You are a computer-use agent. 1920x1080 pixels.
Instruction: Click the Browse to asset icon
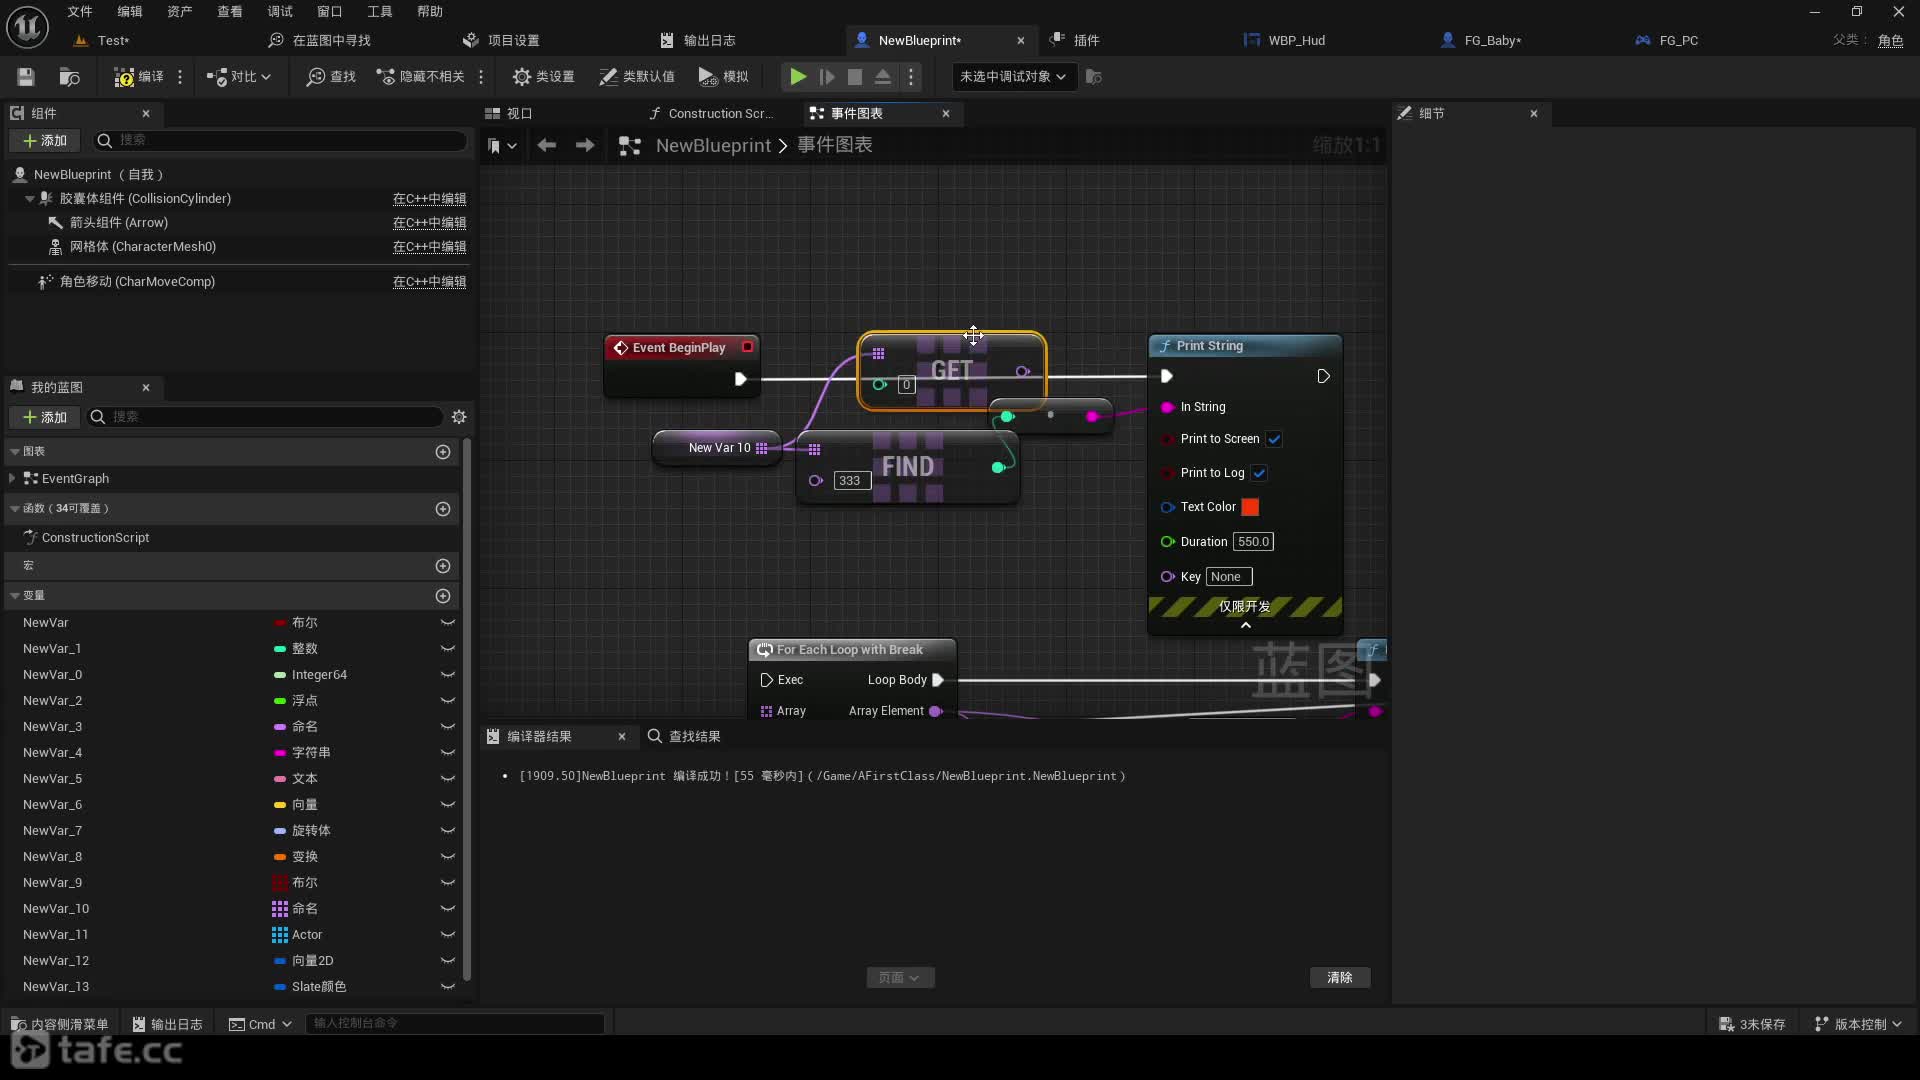69,77
